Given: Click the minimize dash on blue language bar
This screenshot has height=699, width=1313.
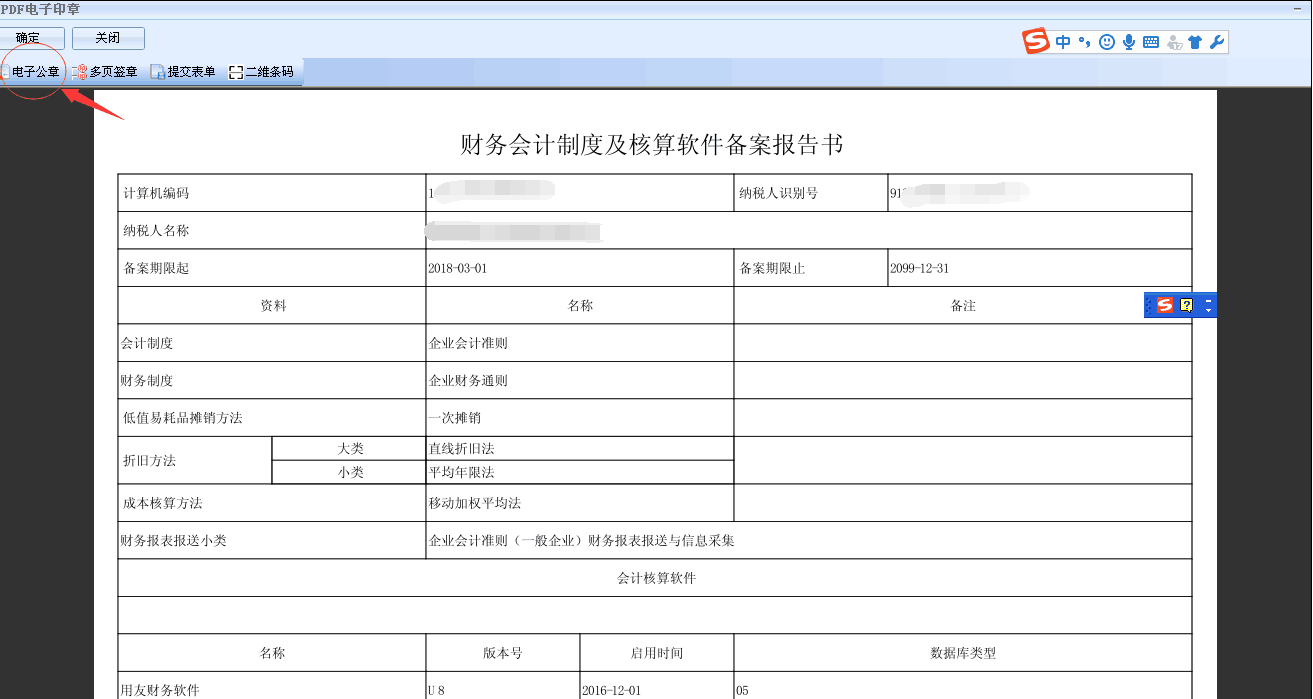Looking at the screenshot, I should (1209, 301).
